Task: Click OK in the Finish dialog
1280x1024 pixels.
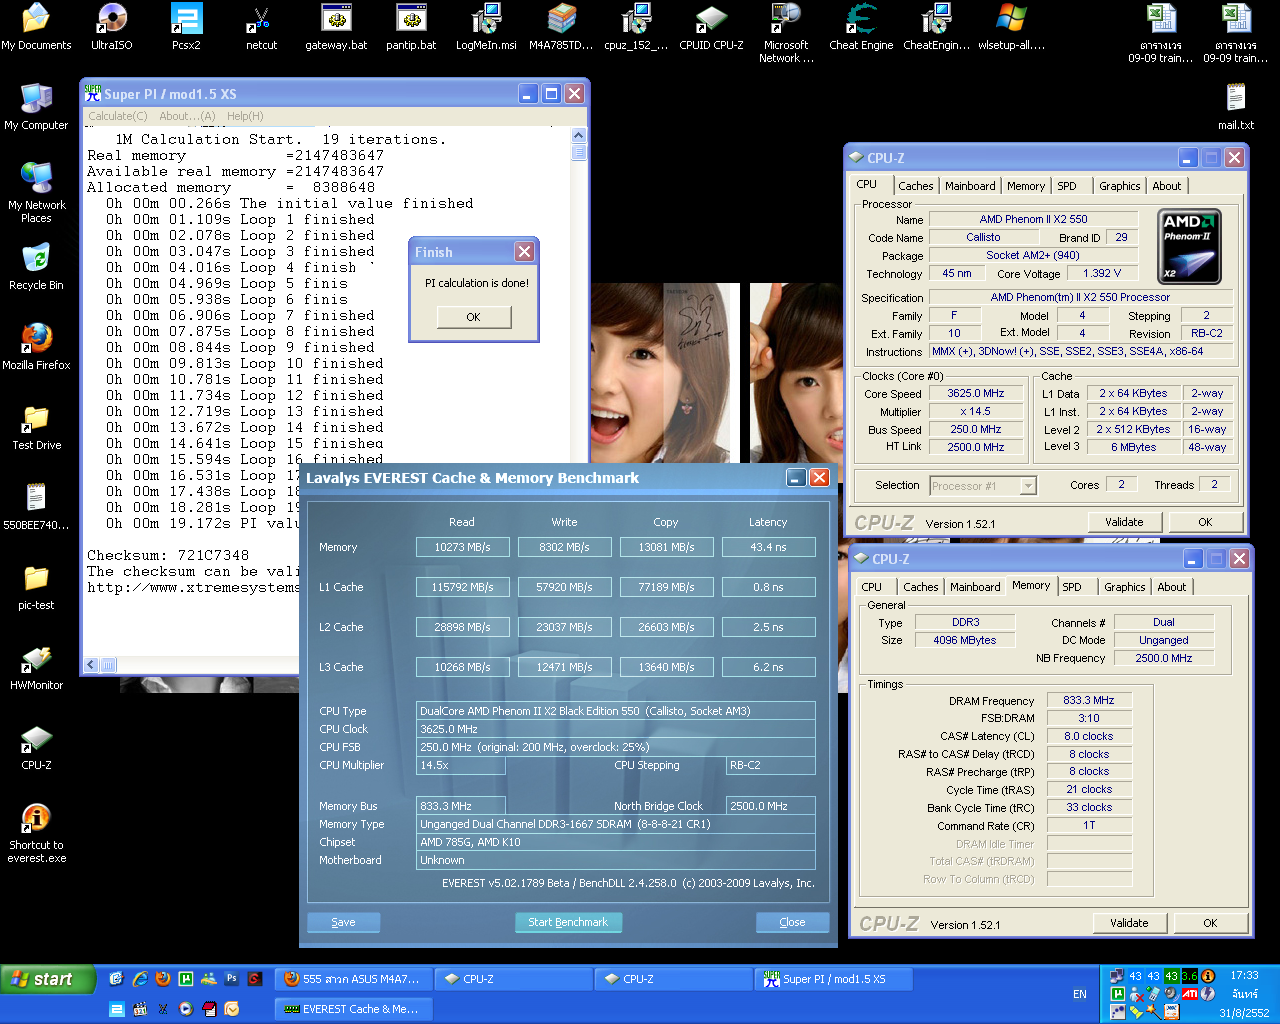Action: click(474, 317)
